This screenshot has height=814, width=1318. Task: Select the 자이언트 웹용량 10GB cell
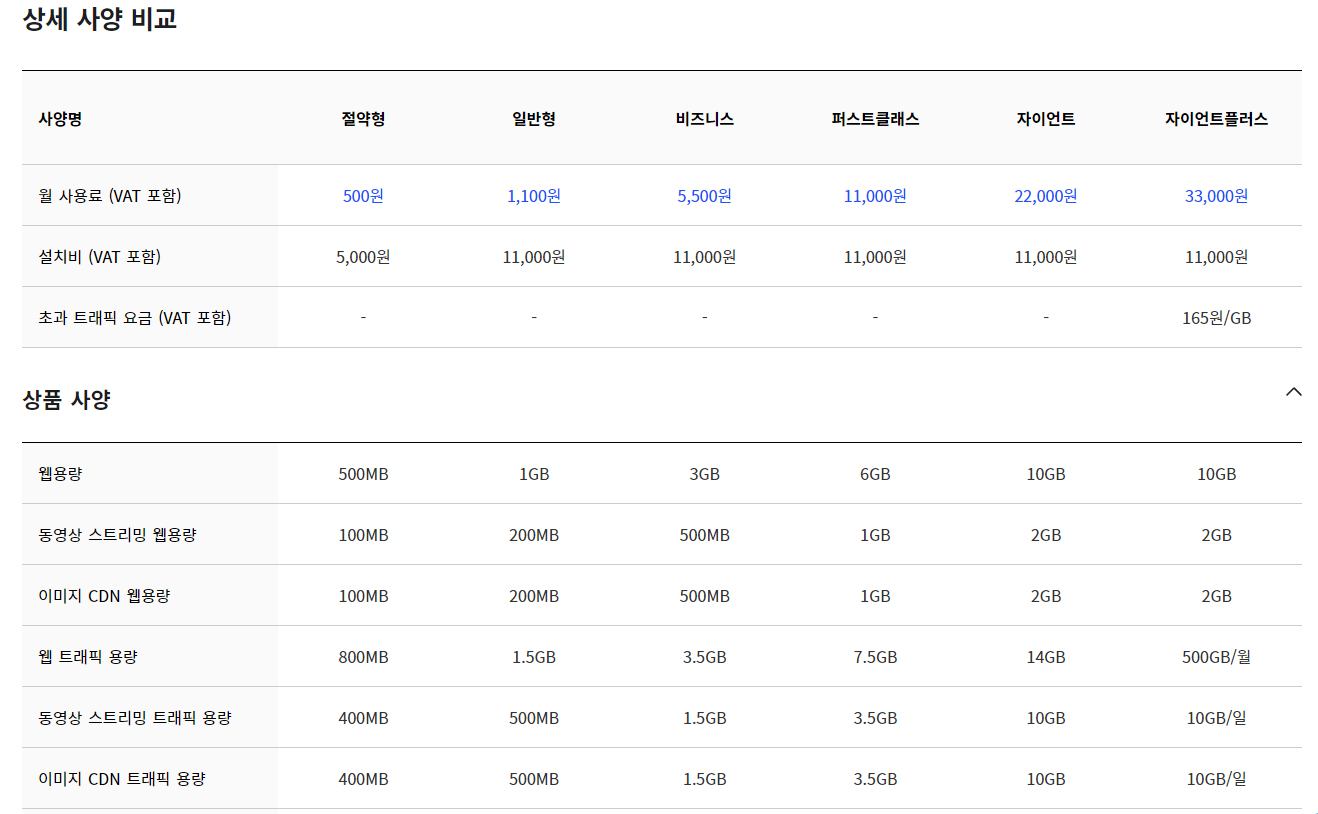point(1046,474)
